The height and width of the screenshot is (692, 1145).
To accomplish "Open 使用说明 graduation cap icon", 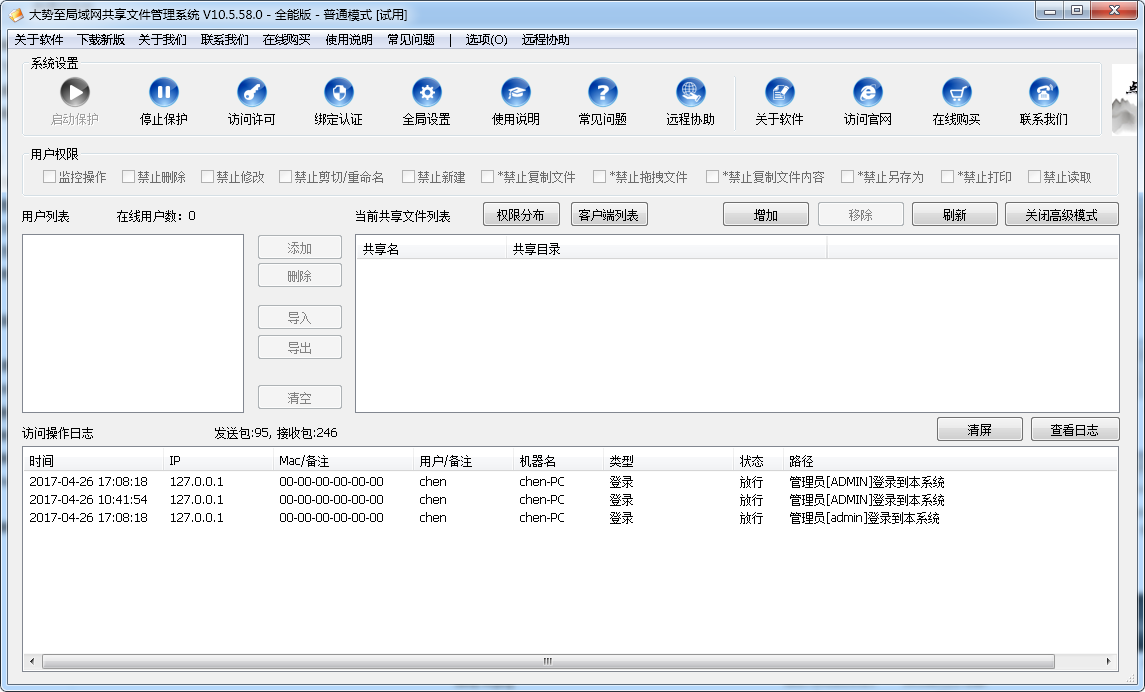I will coord(516,93).
